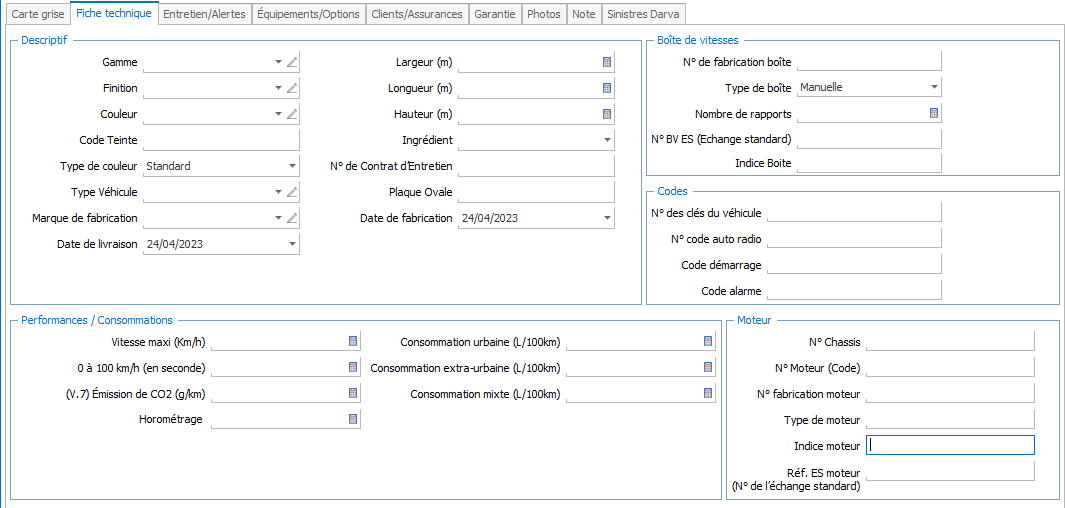The height and width of the screenshot is (508, 1065).
Task: Click the pencil icon beside Marque de fabrication
Action: 292,218
